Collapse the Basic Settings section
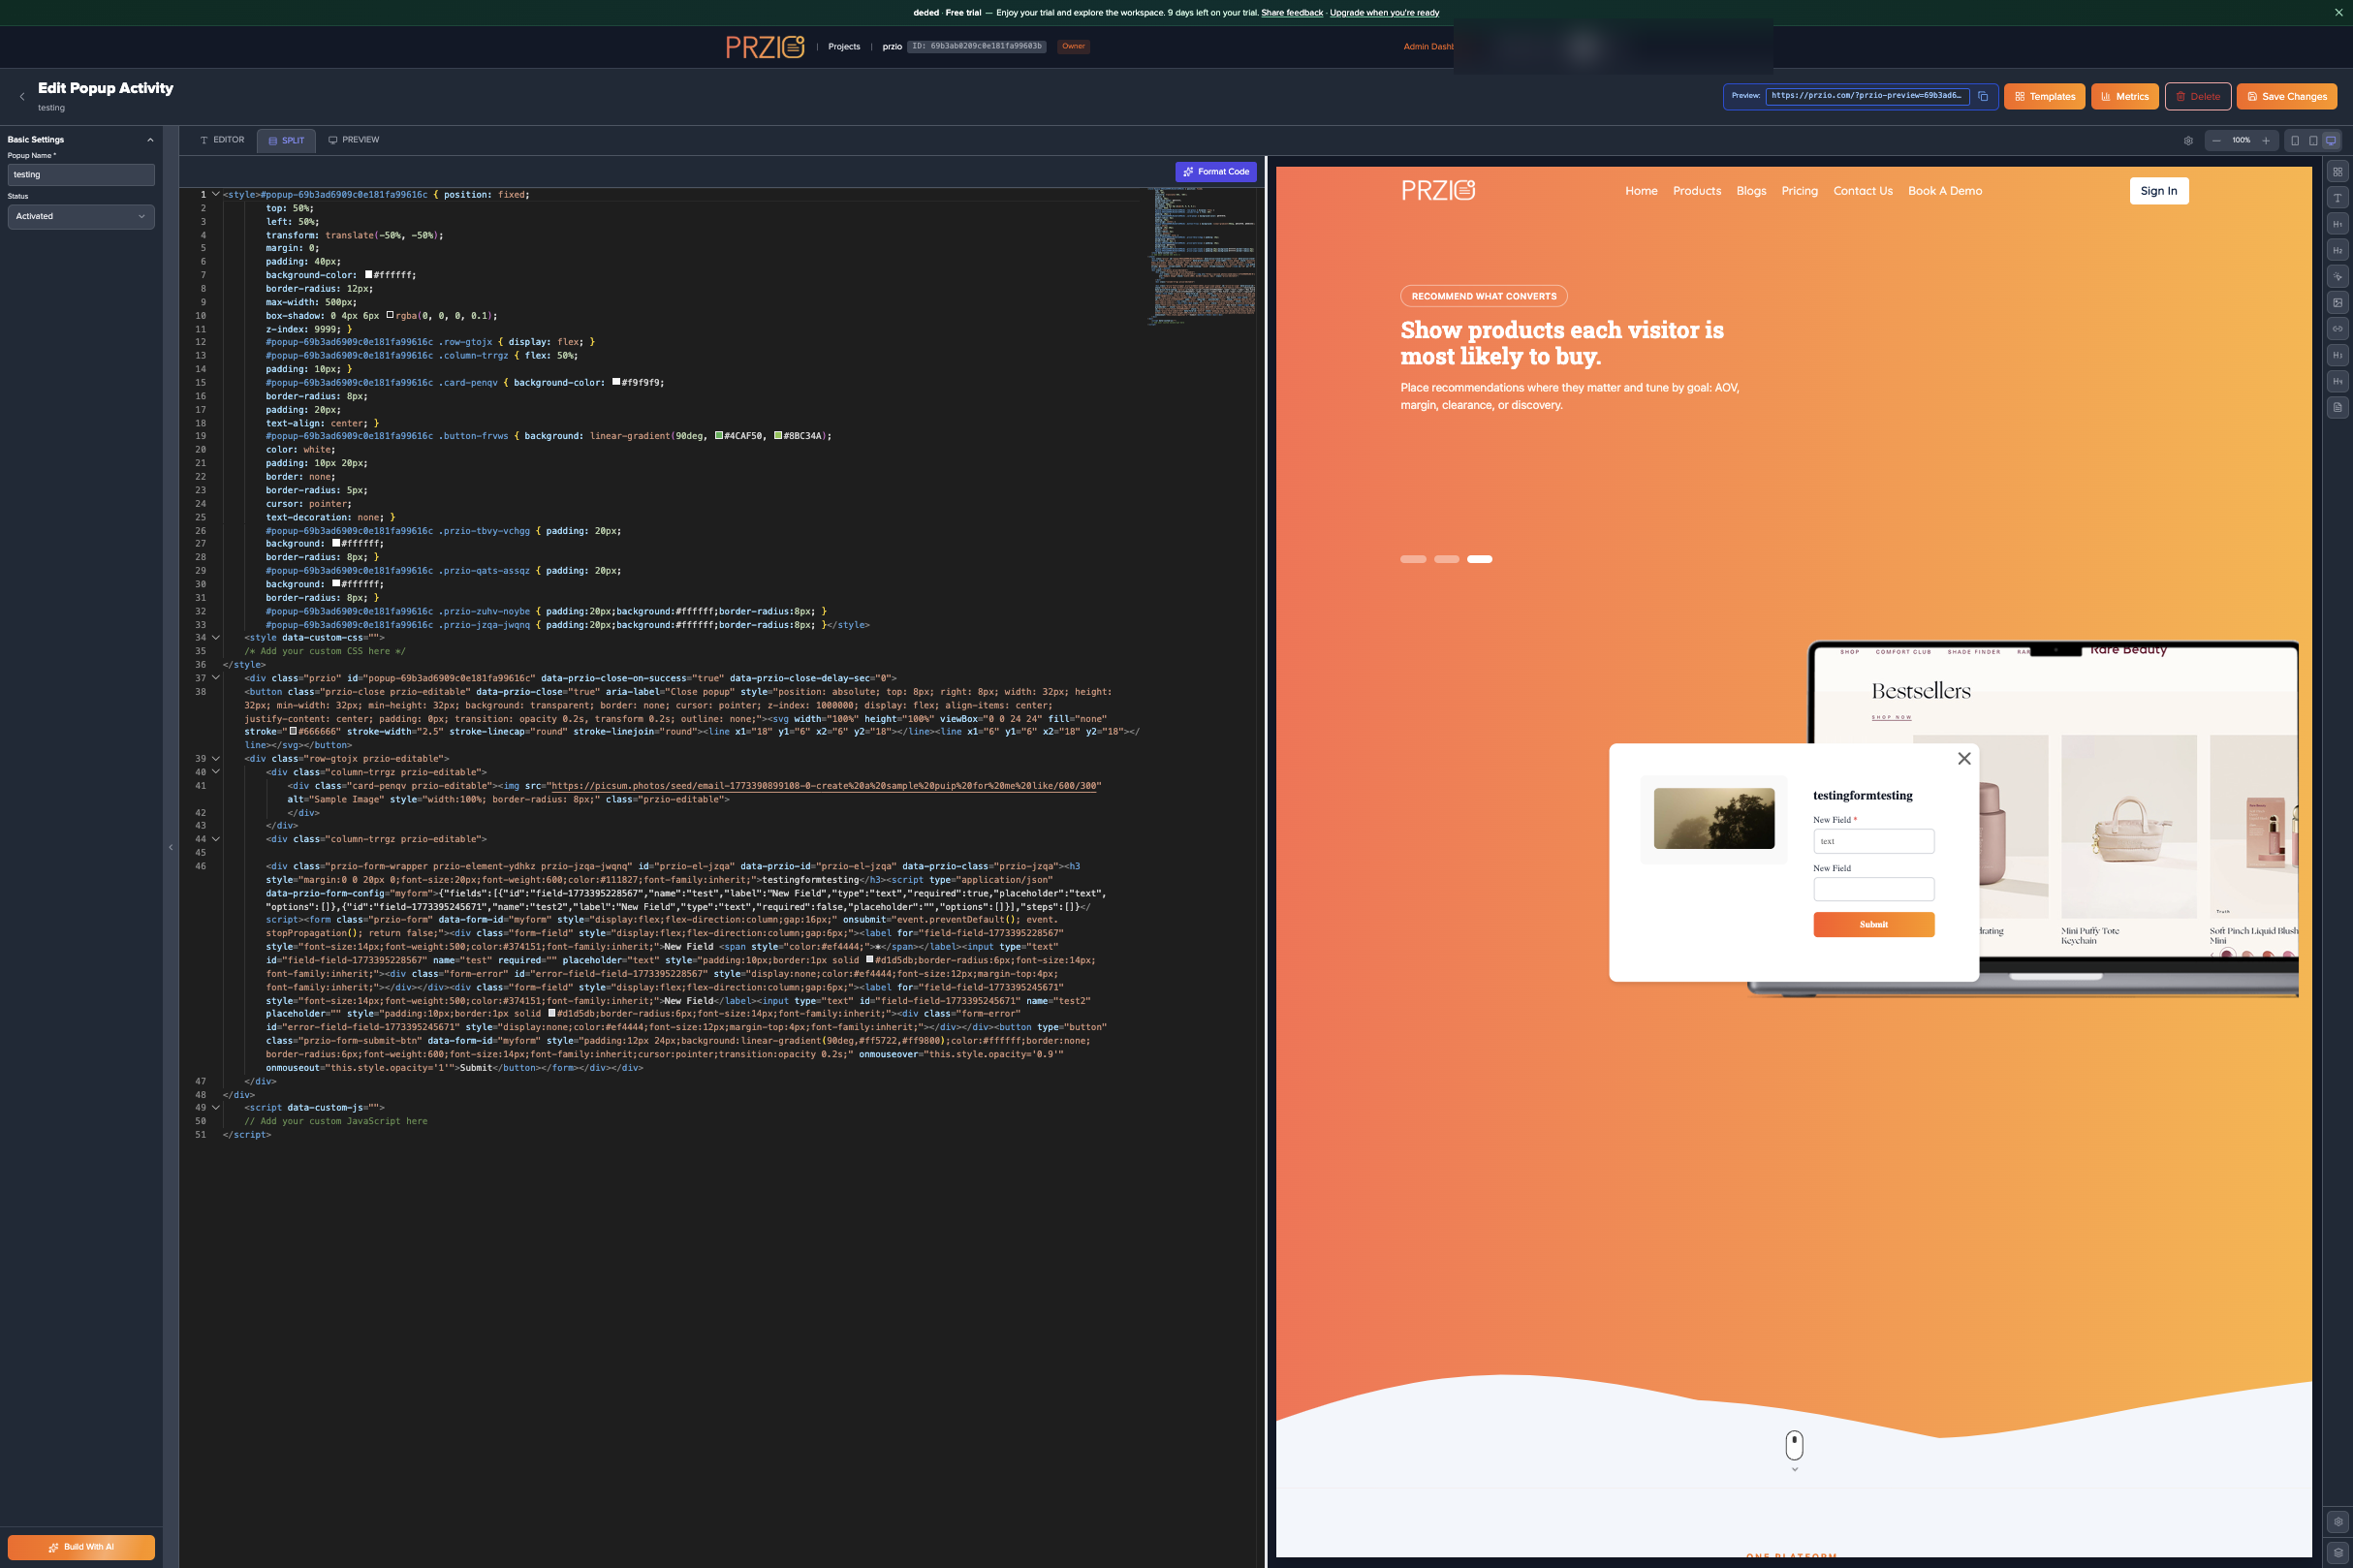The image size is (2353, 1568). (151, 140)
